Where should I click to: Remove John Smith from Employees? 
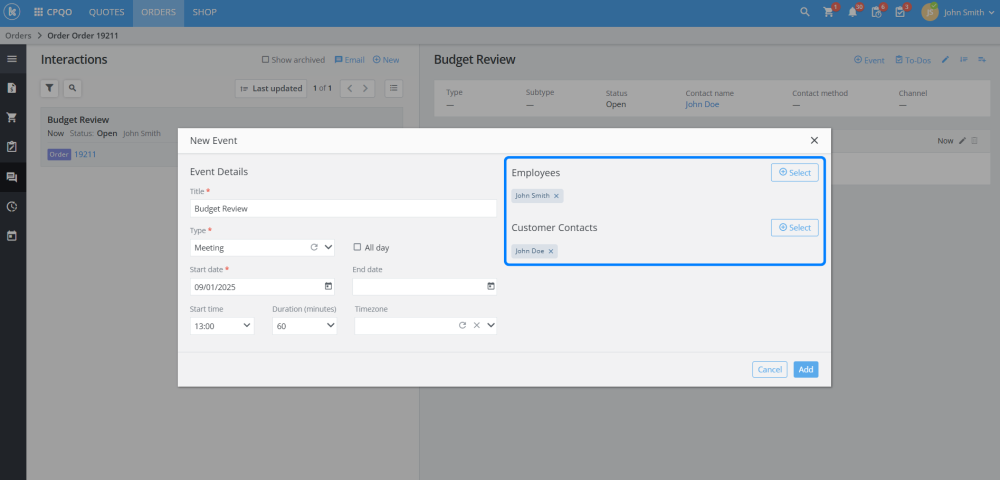coord(557,196)
